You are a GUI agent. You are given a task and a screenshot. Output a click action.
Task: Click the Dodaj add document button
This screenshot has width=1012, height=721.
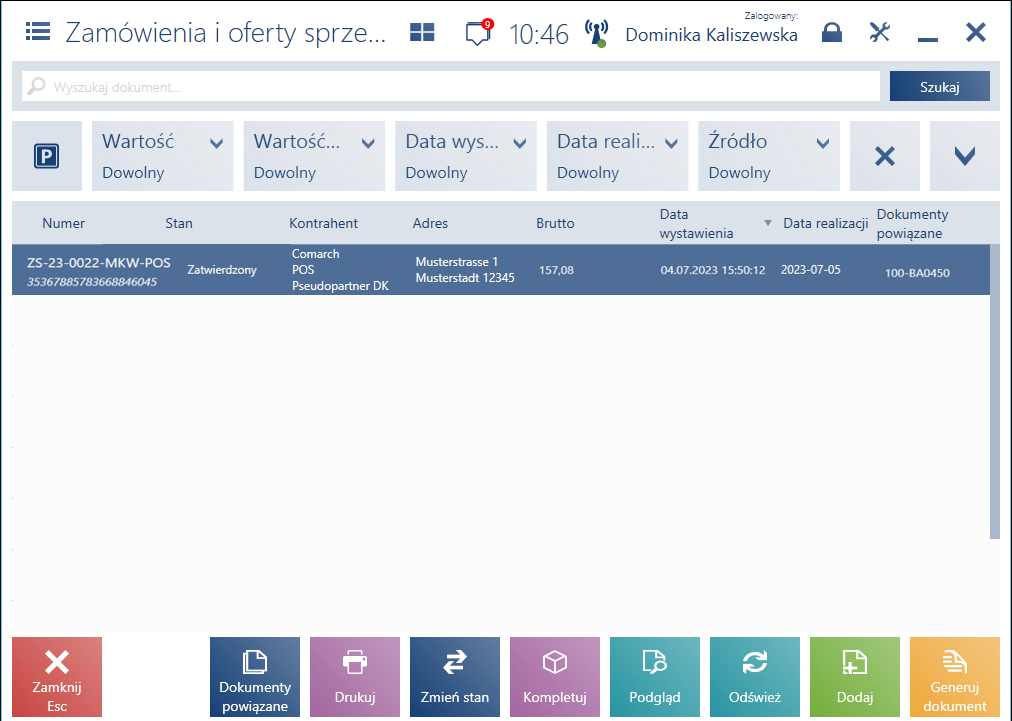click(855, 676)
